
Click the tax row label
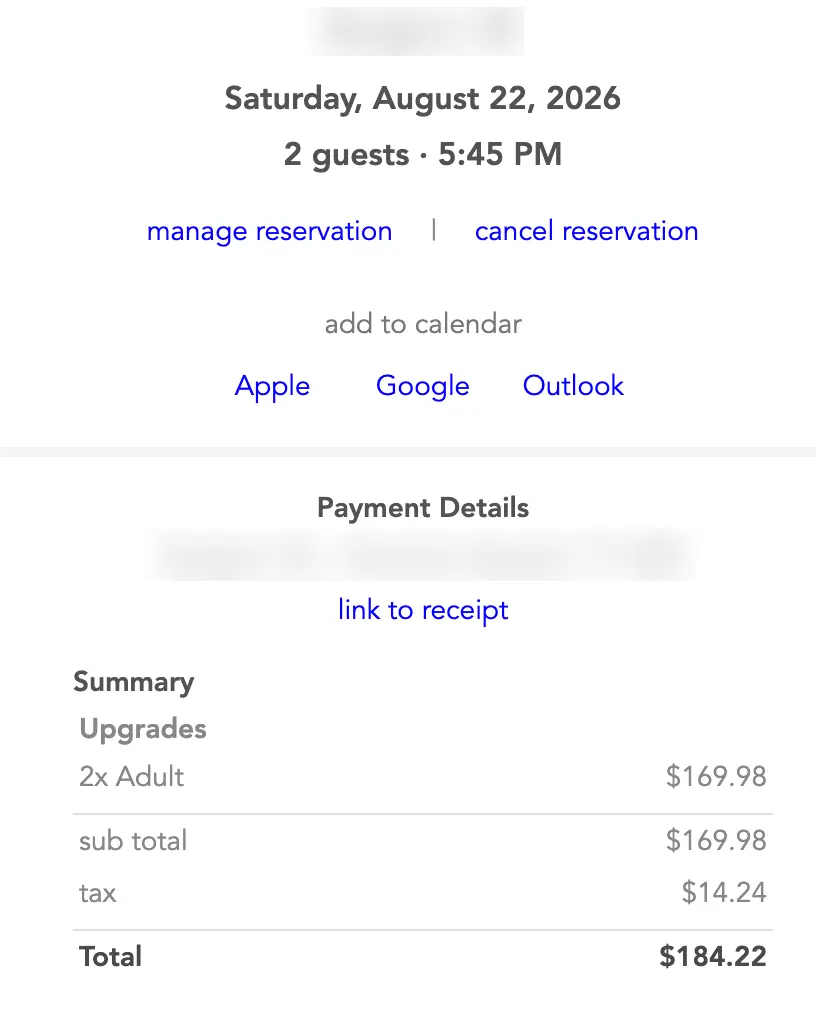(97, 894)
